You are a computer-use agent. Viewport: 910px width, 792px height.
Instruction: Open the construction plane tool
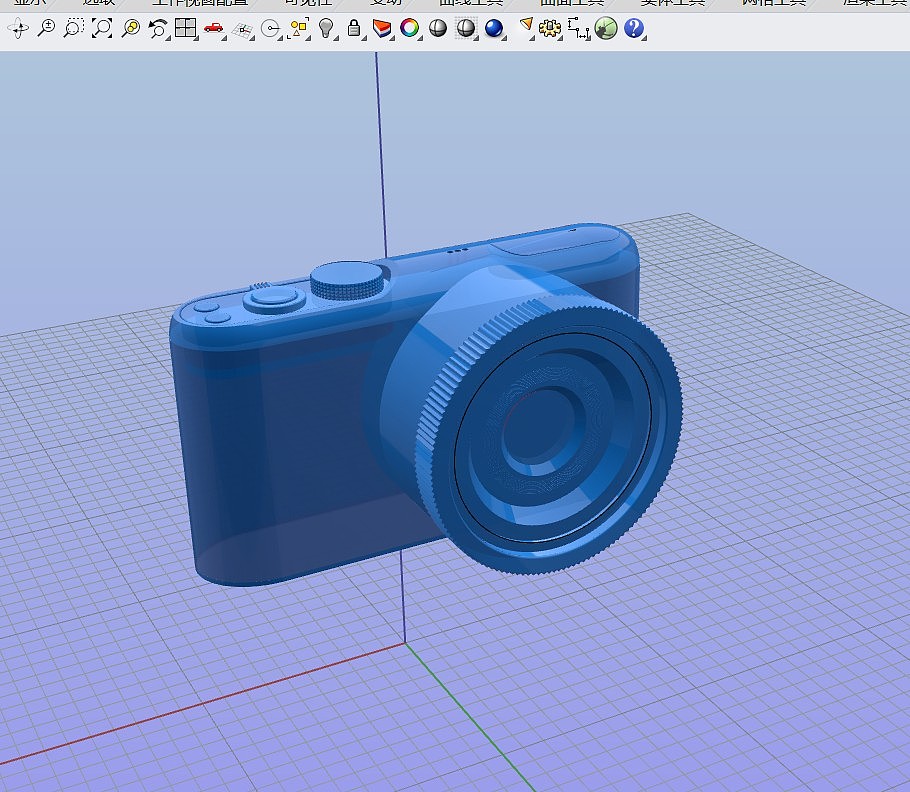(x=241, y=30)
